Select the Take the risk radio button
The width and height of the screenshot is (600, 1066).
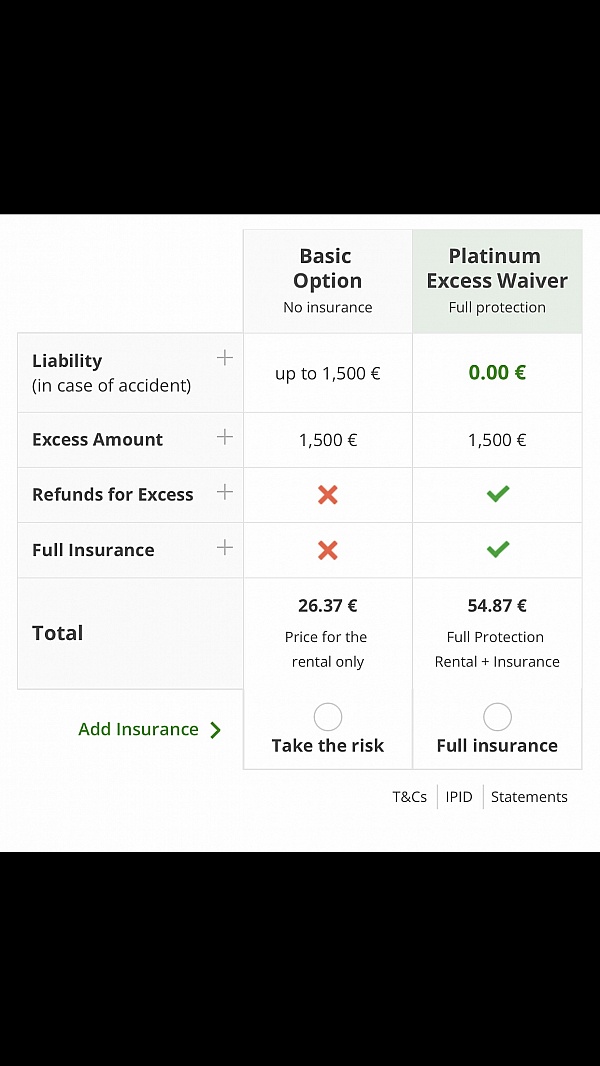[327, 716]
